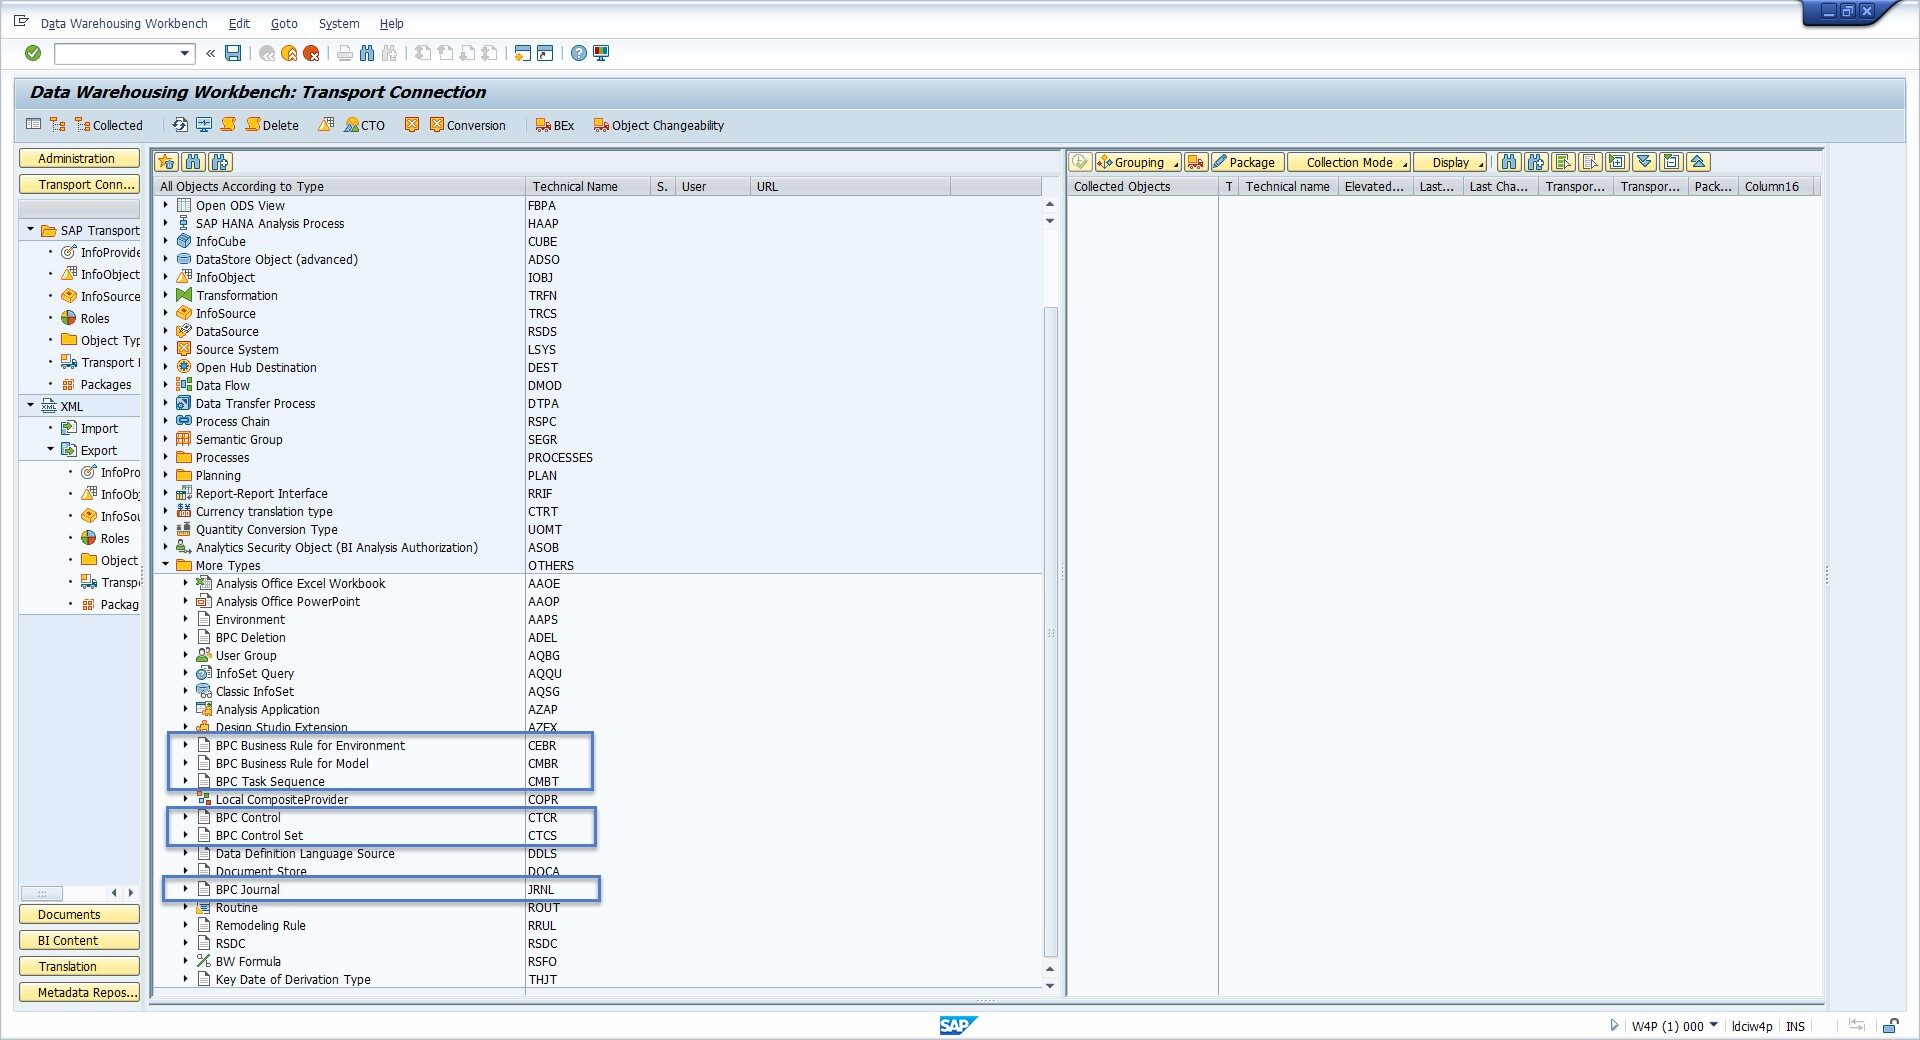Click the BEx truck button

click(555, 125)
